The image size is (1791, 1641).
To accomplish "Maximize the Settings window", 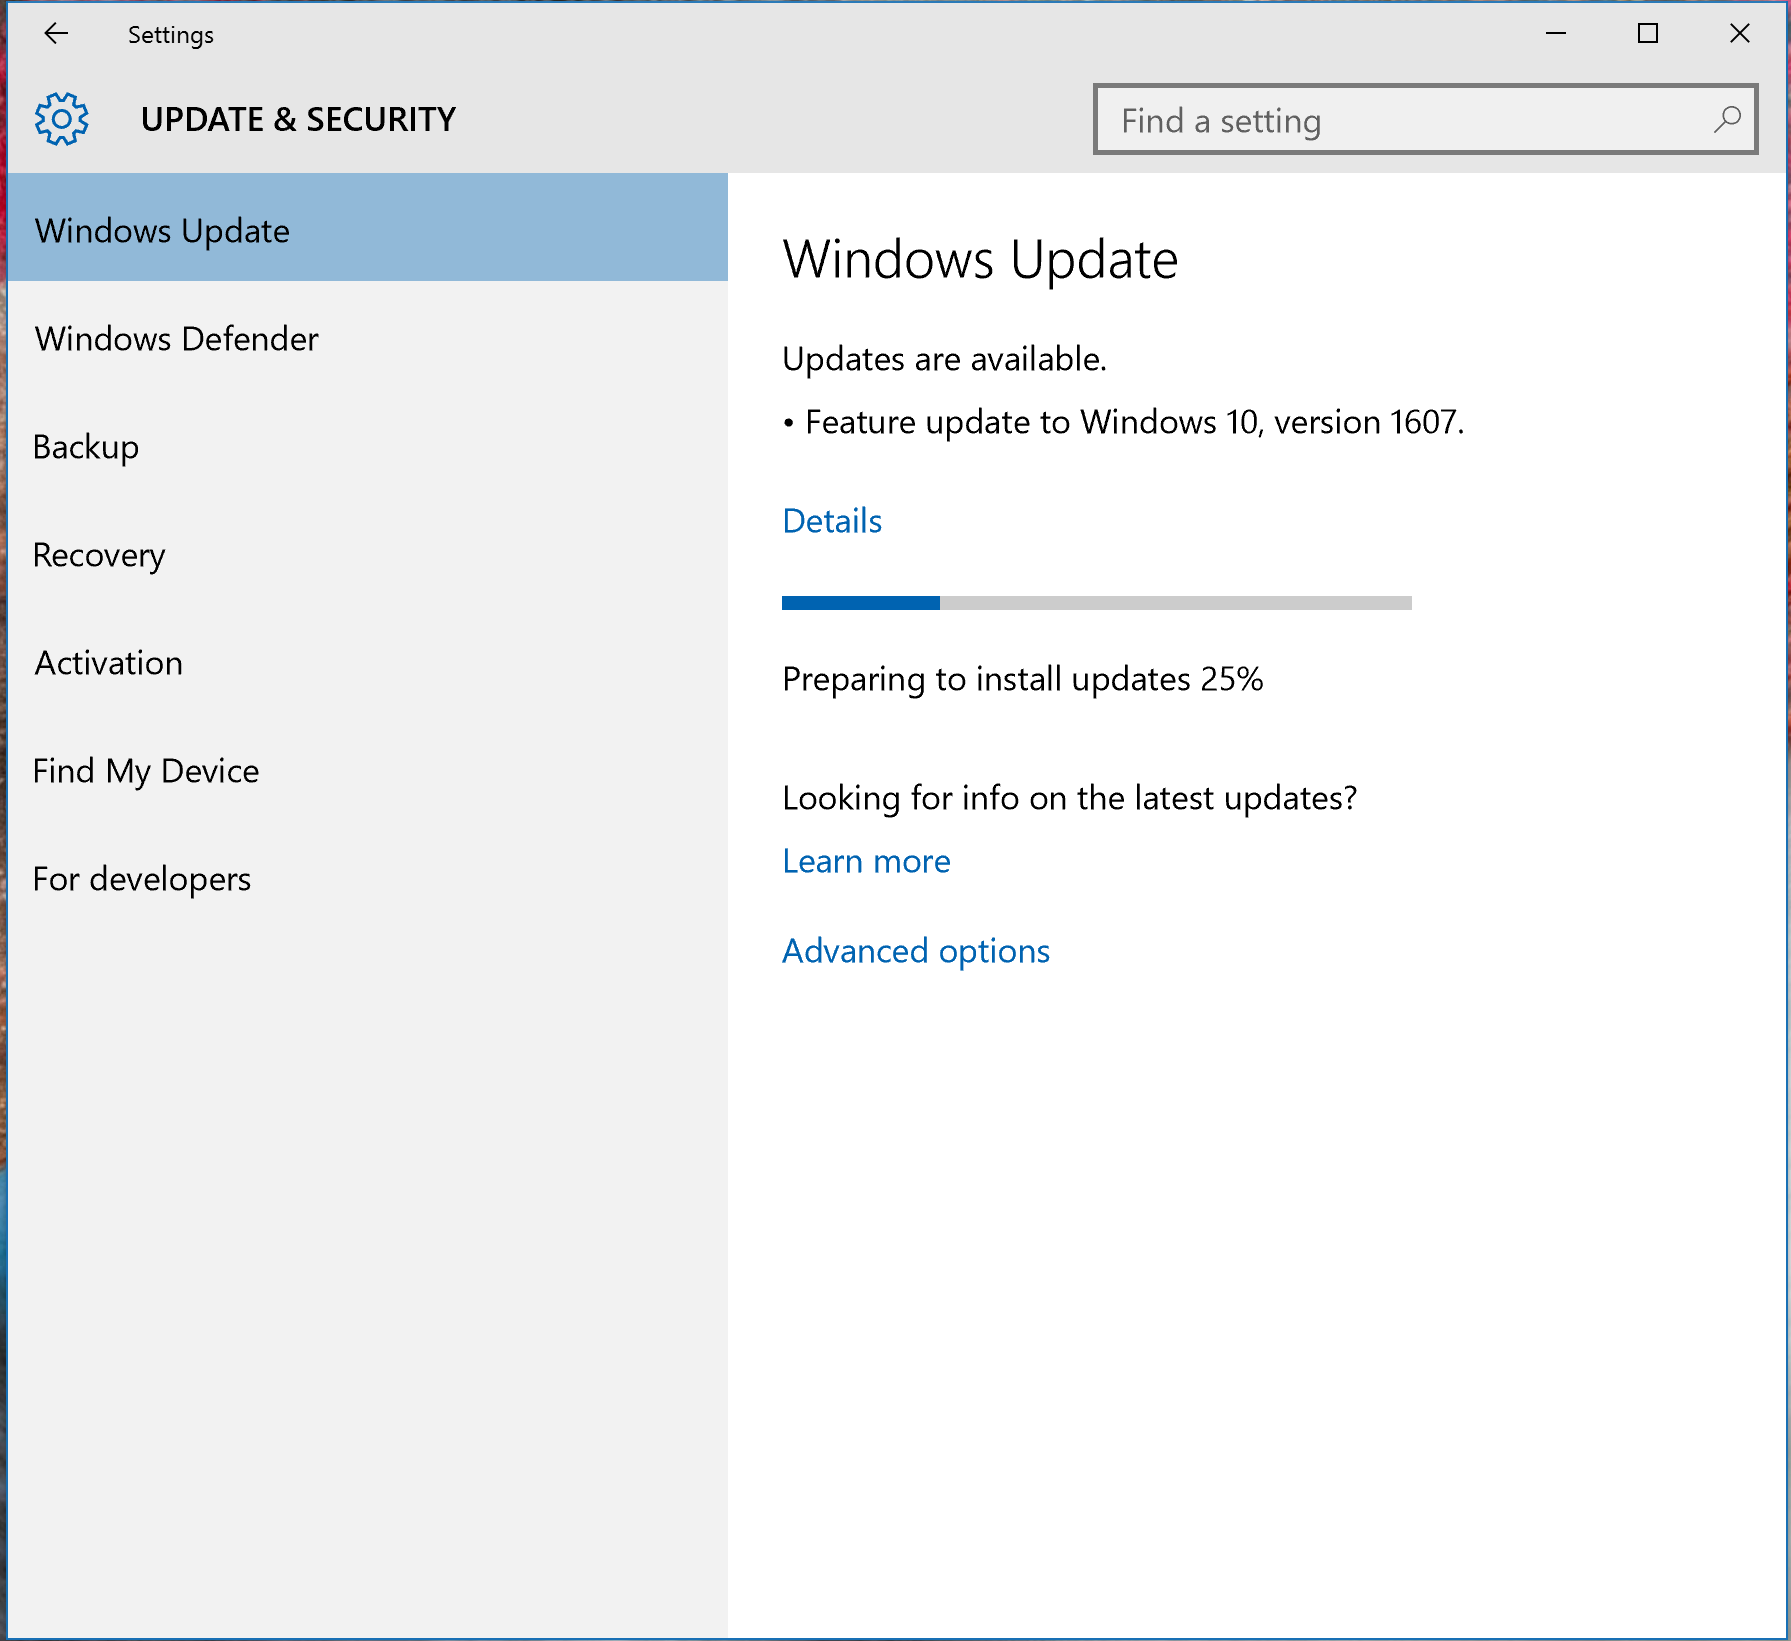I will click(1648, 34).
